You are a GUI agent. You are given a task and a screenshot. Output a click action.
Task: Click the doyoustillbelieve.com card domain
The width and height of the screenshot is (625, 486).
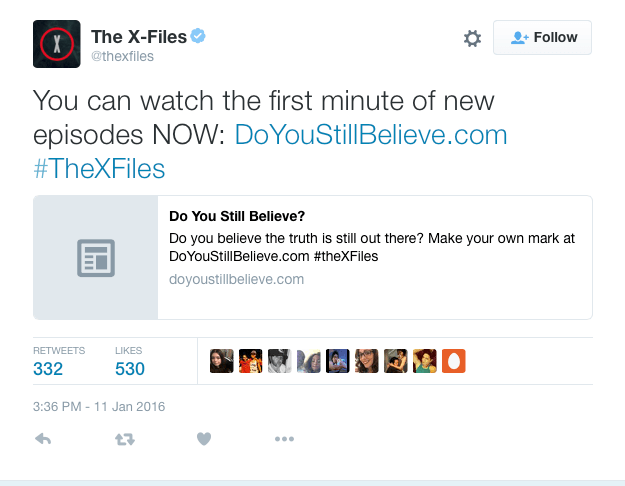[236, 279]
